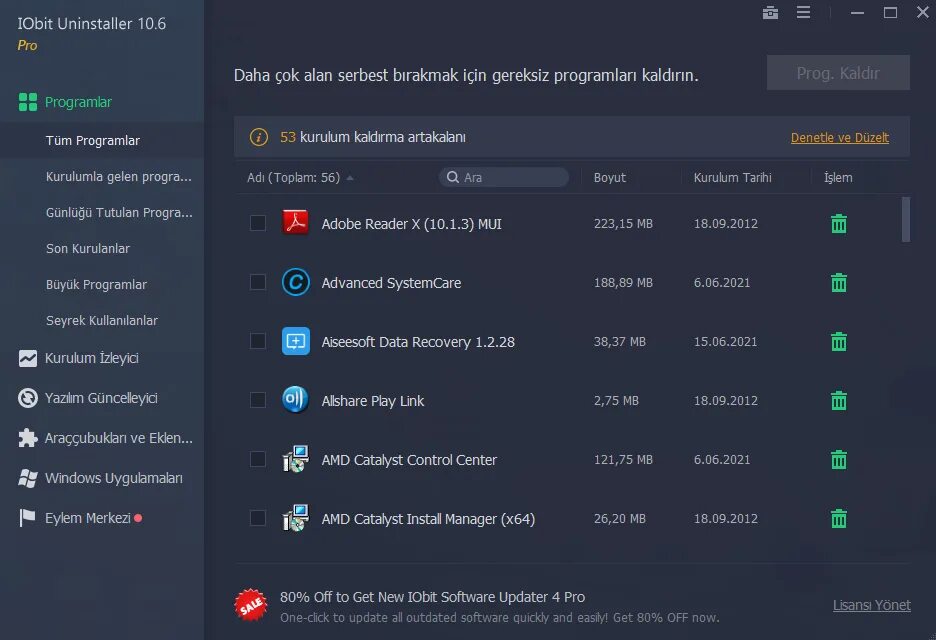
Task: Click the trash icon for Adobe Reader X
Action: 839,224
